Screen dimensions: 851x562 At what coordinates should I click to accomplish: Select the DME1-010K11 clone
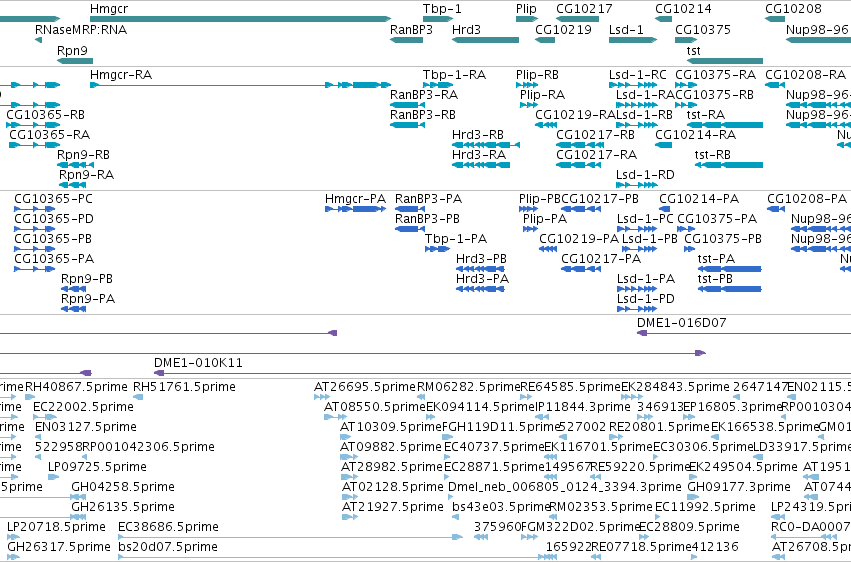503,373
